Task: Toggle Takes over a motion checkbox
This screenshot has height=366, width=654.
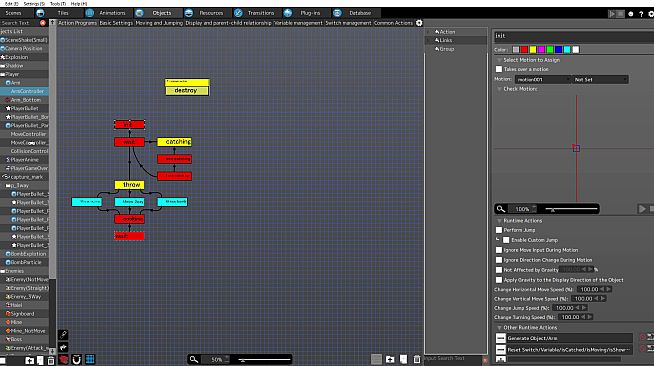Action: [499, 69]
